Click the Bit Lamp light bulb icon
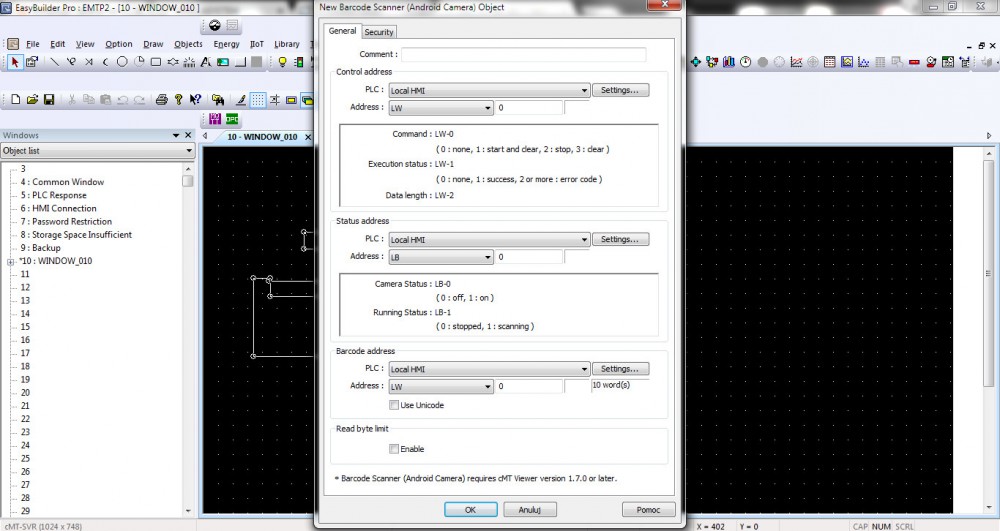The width and height of the screenshot is (1000, 531). (x=282, y=62)
